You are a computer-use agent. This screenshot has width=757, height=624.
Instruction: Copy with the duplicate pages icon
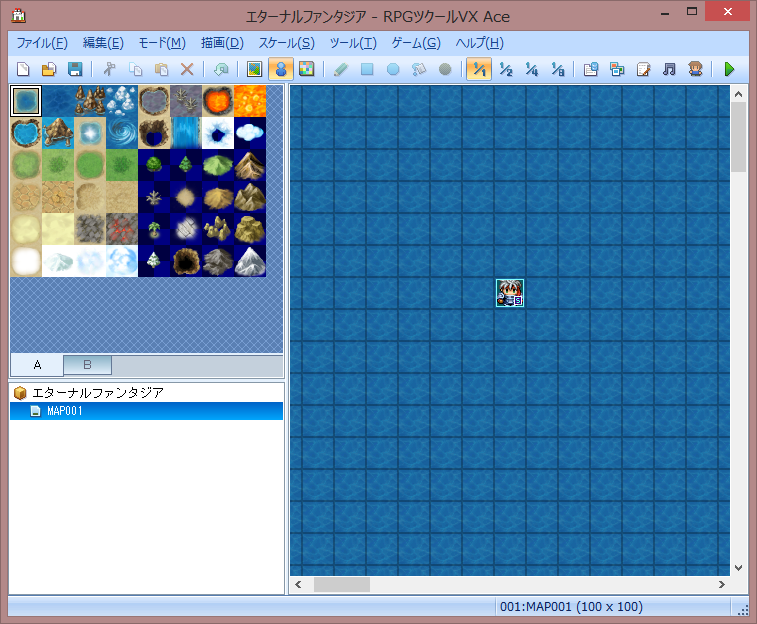click(x=136, y=69)
